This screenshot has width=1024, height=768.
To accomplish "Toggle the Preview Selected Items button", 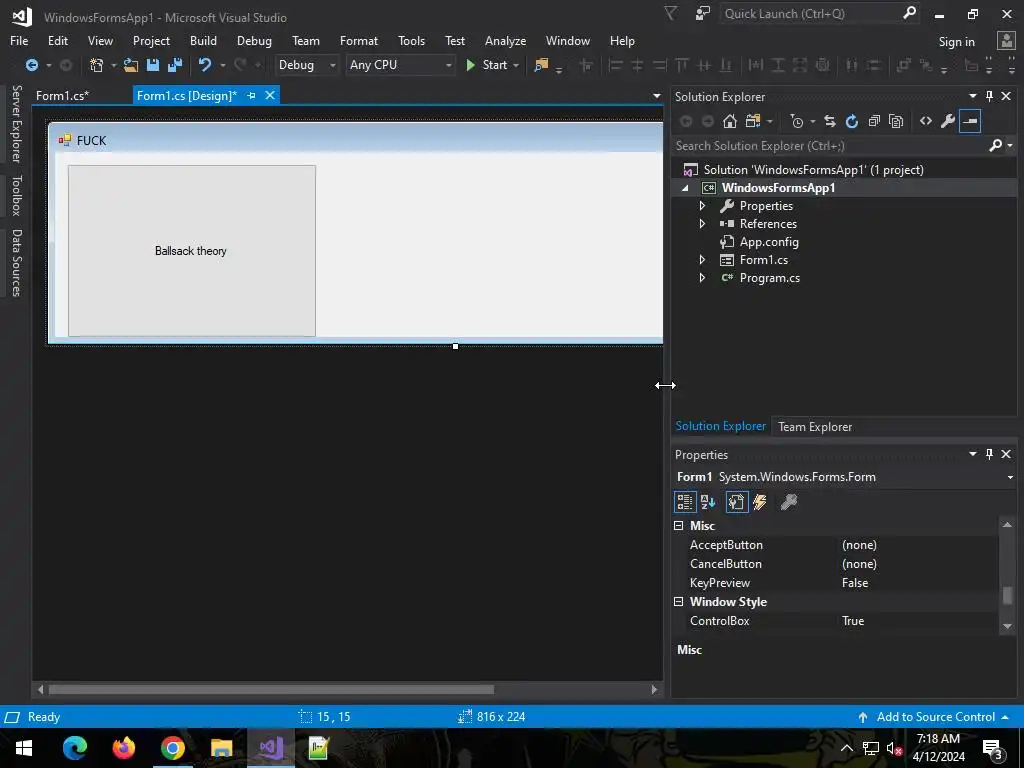I will (x=970, y=121).
